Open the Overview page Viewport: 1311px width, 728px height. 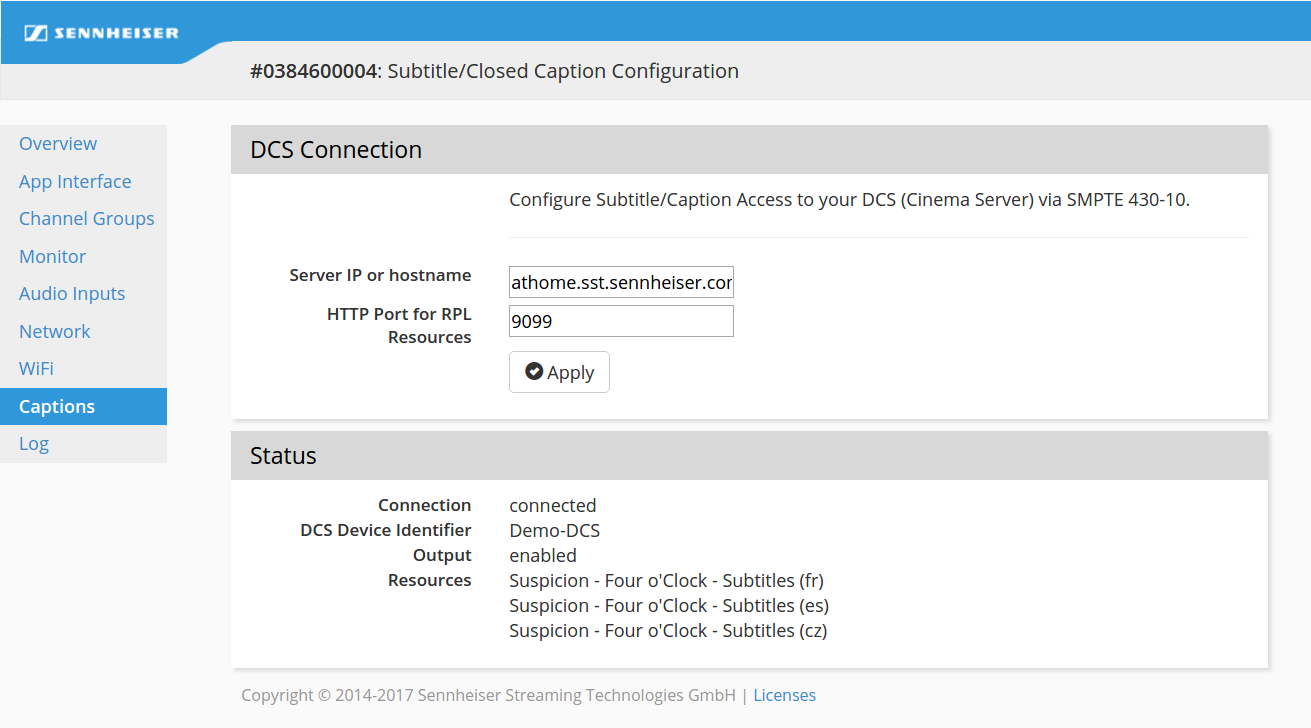[x=58, y=144]
